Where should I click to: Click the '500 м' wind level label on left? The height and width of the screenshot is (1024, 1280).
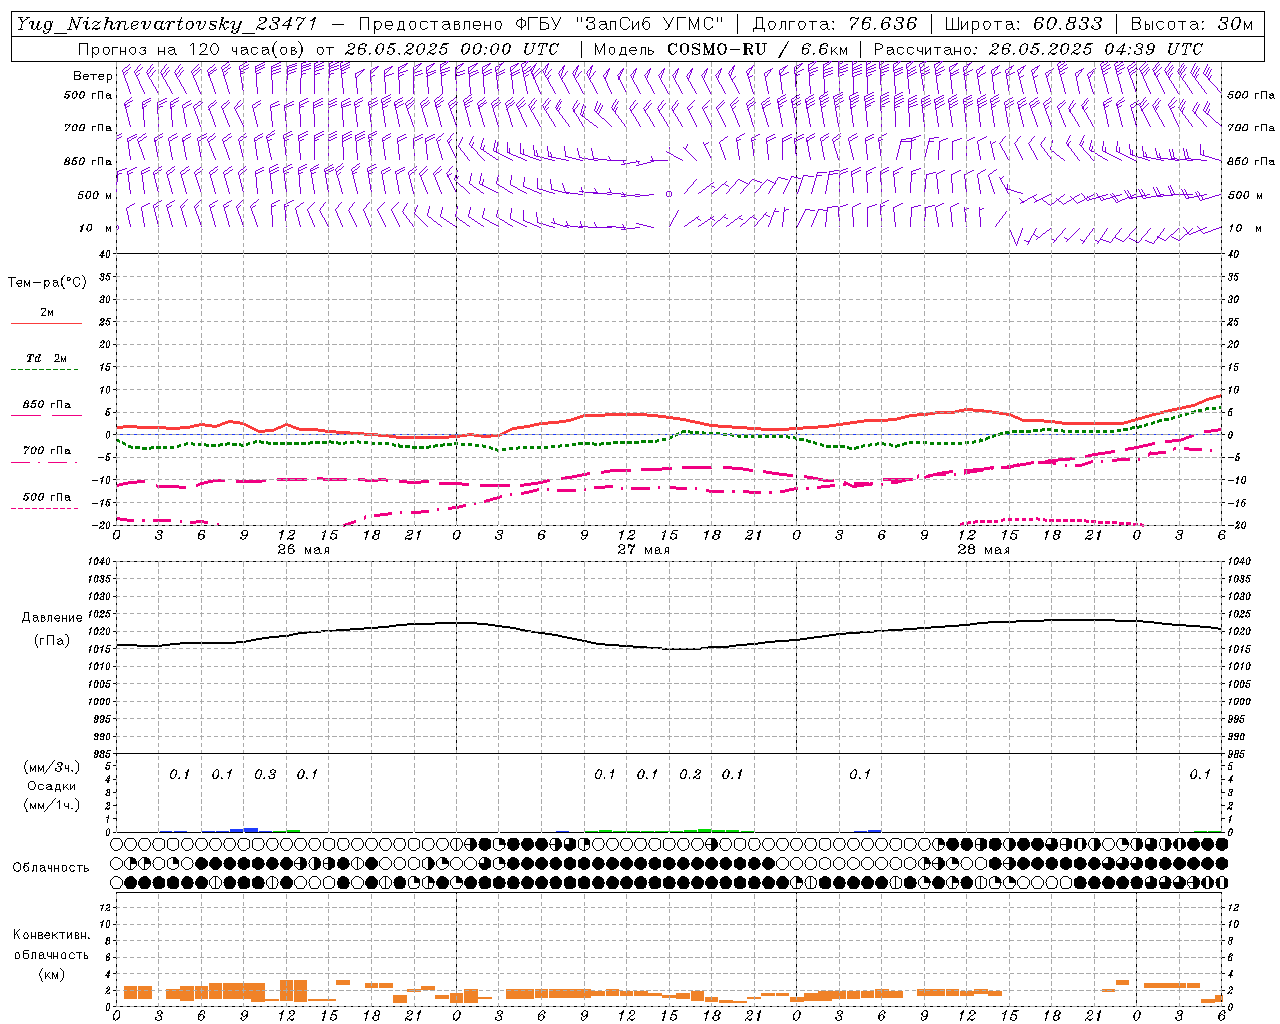pyautogui.click(x=95, y=196)
